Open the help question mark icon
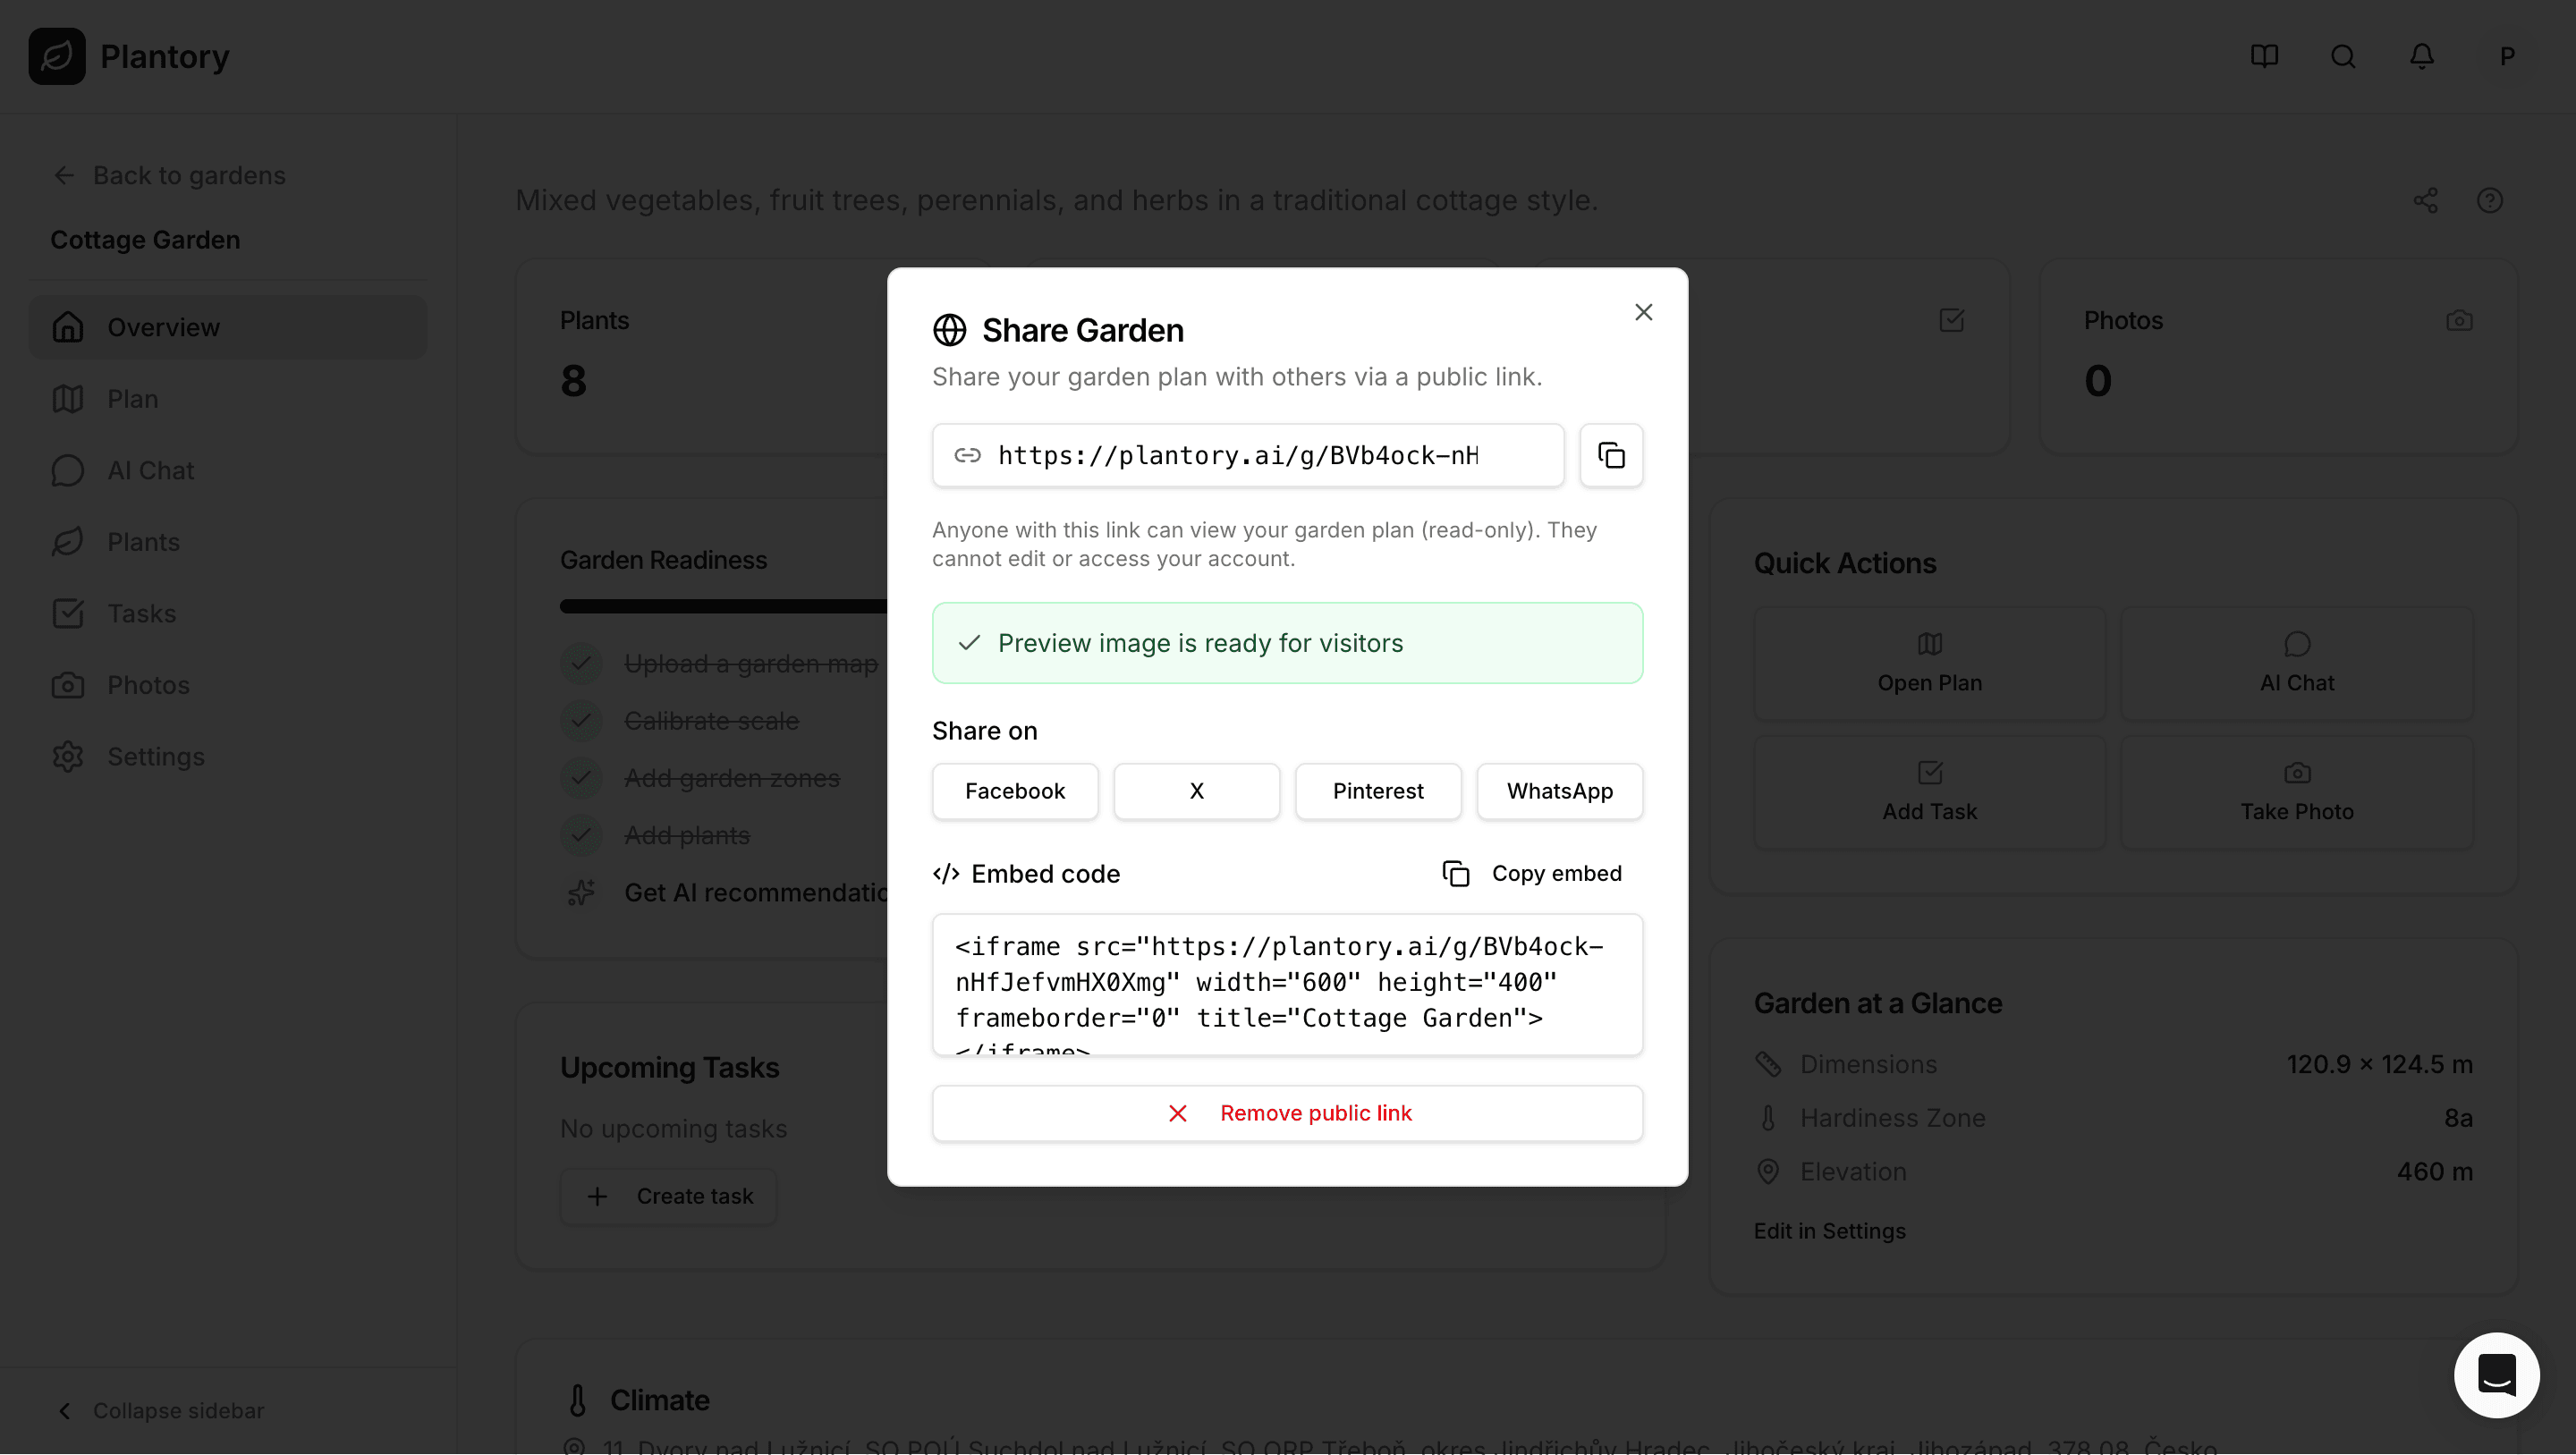This screenshot has height=1455, width=2576. point(2490,200)
